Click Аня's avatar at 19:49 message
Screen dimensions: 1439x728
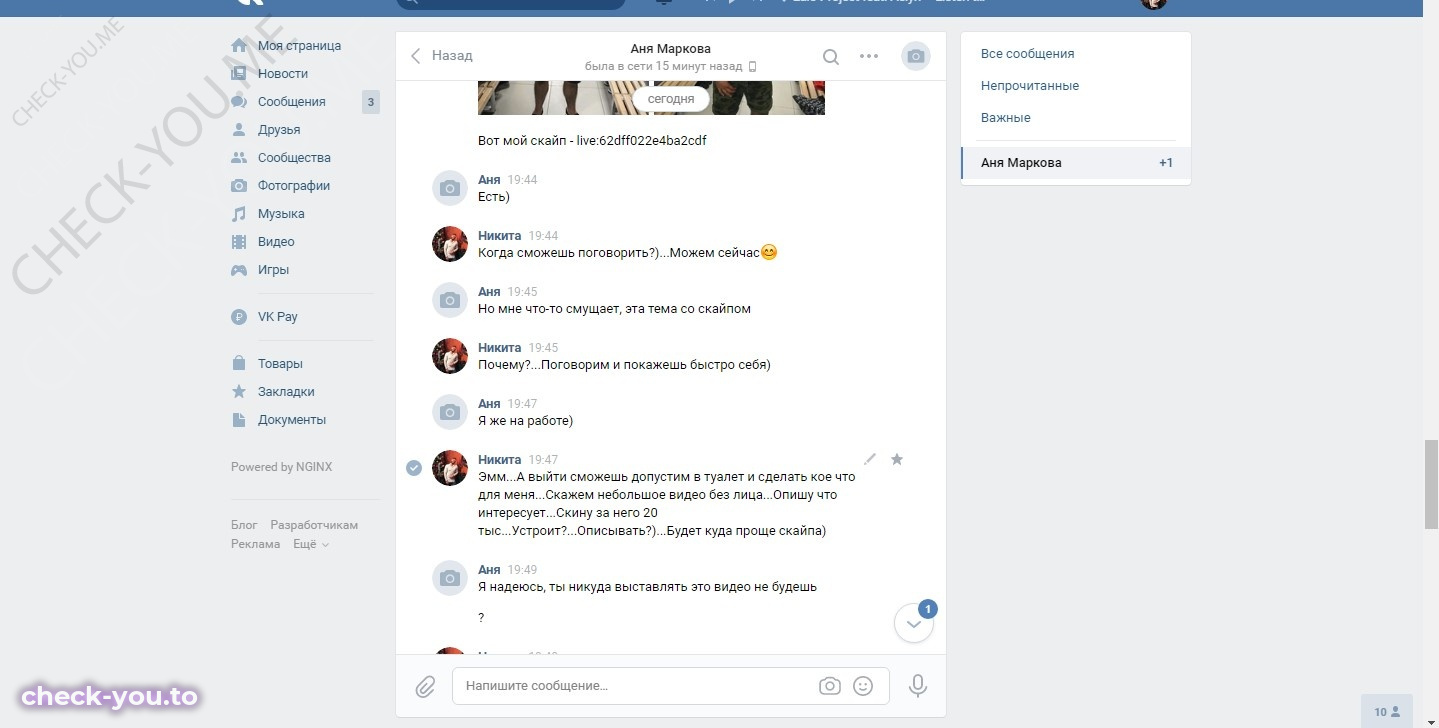coord(450,580)
